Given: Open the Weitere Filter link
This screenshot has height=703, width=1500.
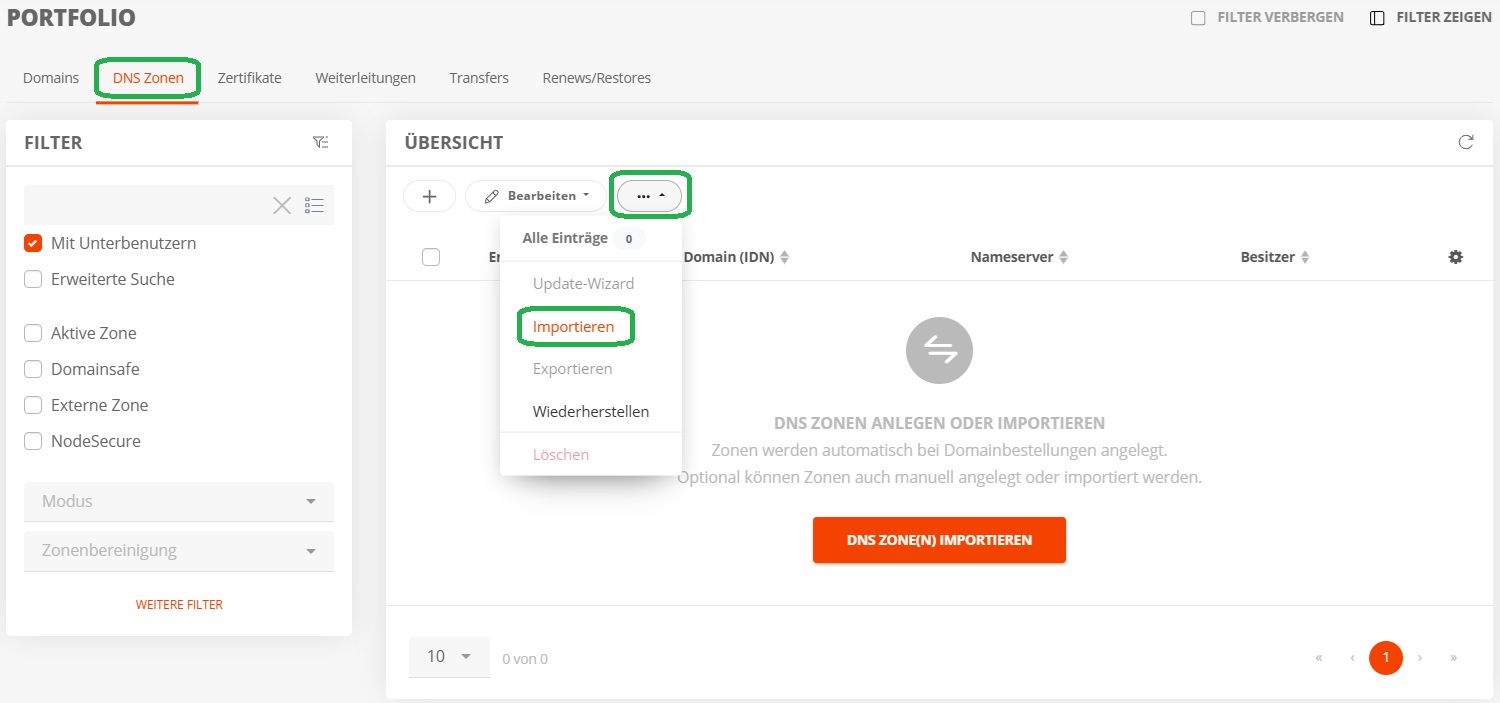Looking at the screenshot, I should coord(179,605).
